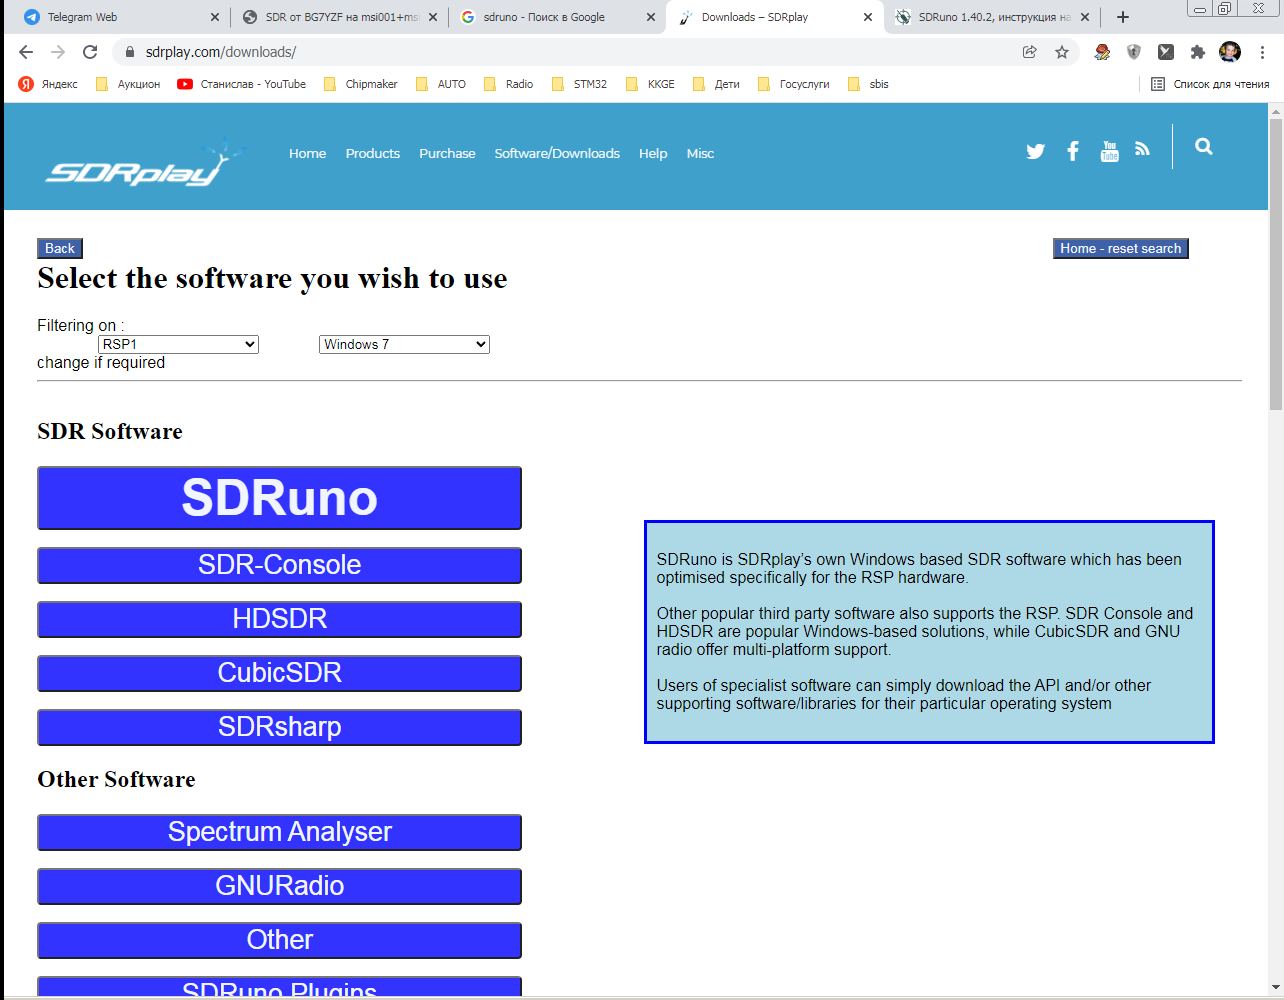The width and height of the screenshot is (1284, 1000).
Task: Open Chrome menu three dots
Action: click(x=1263, y=52)
